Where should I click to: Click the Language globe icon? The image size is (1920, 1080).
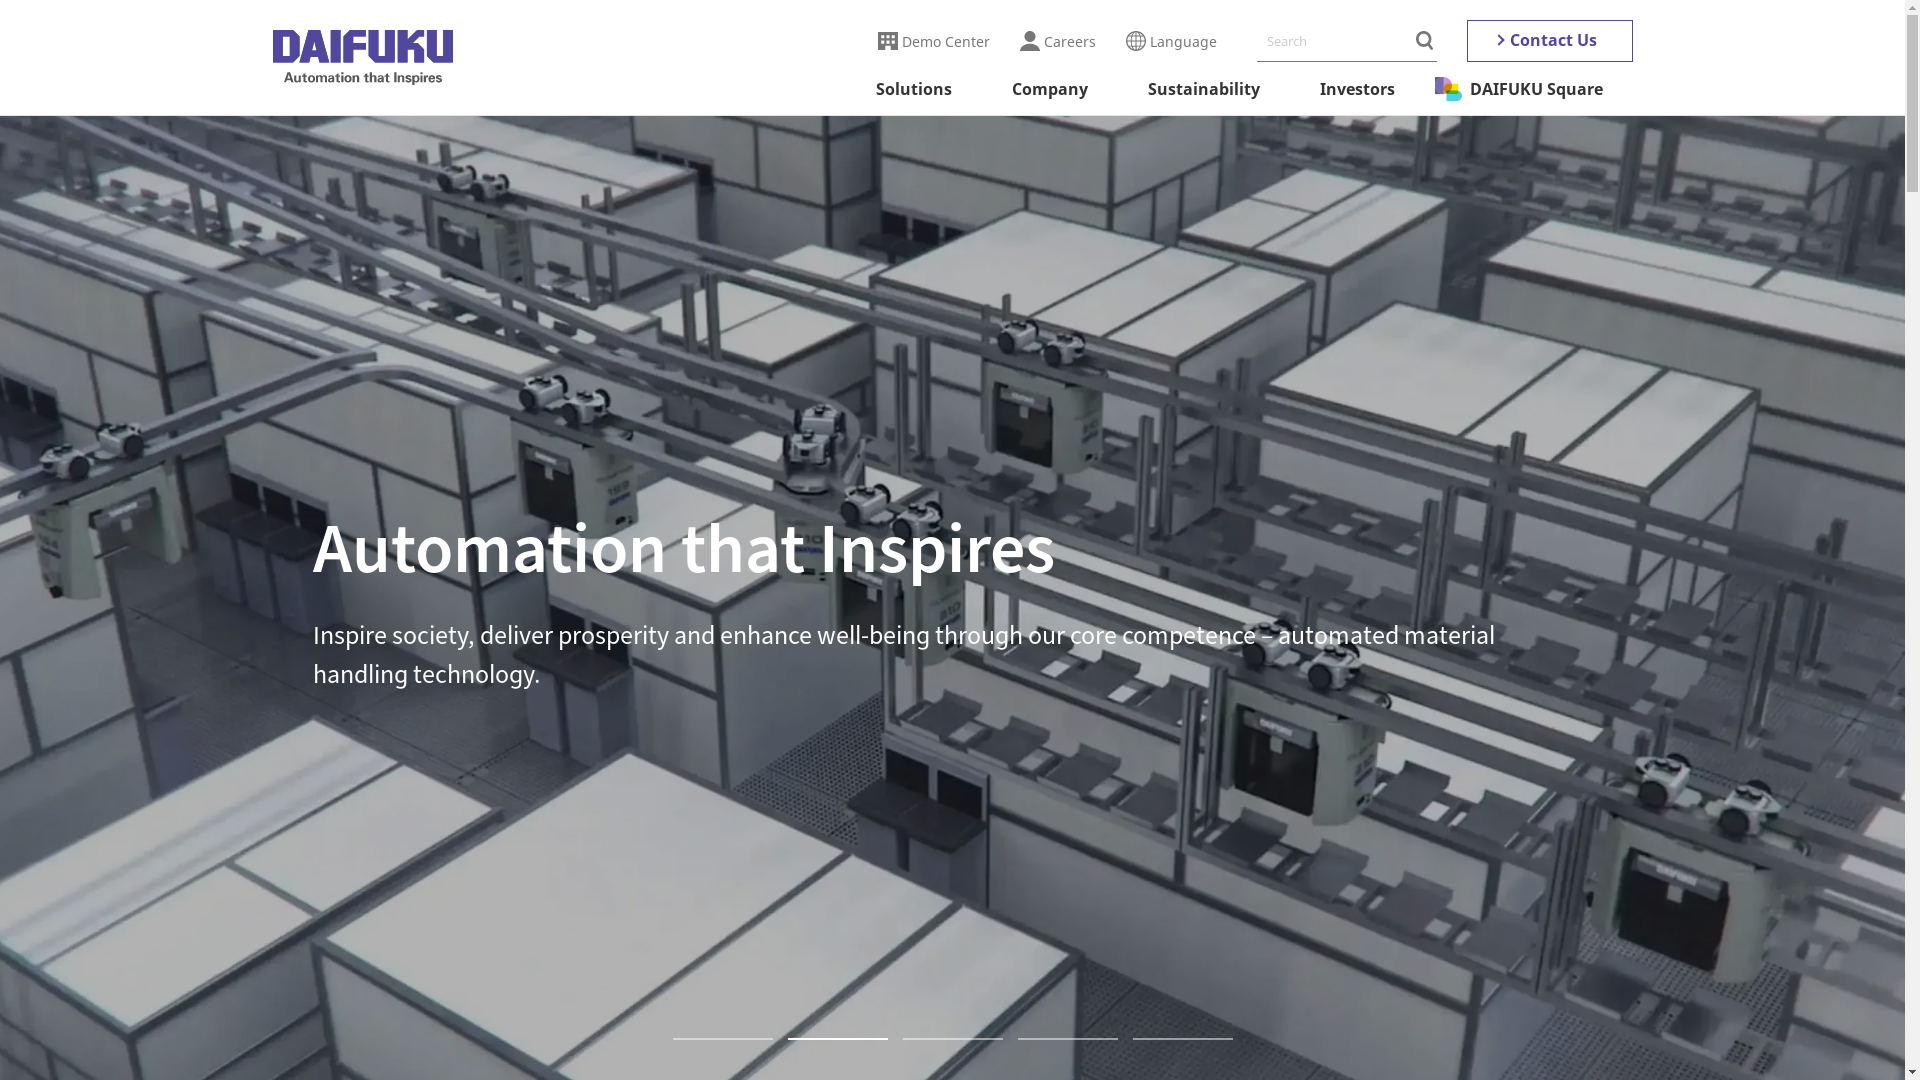point(1135,41)
